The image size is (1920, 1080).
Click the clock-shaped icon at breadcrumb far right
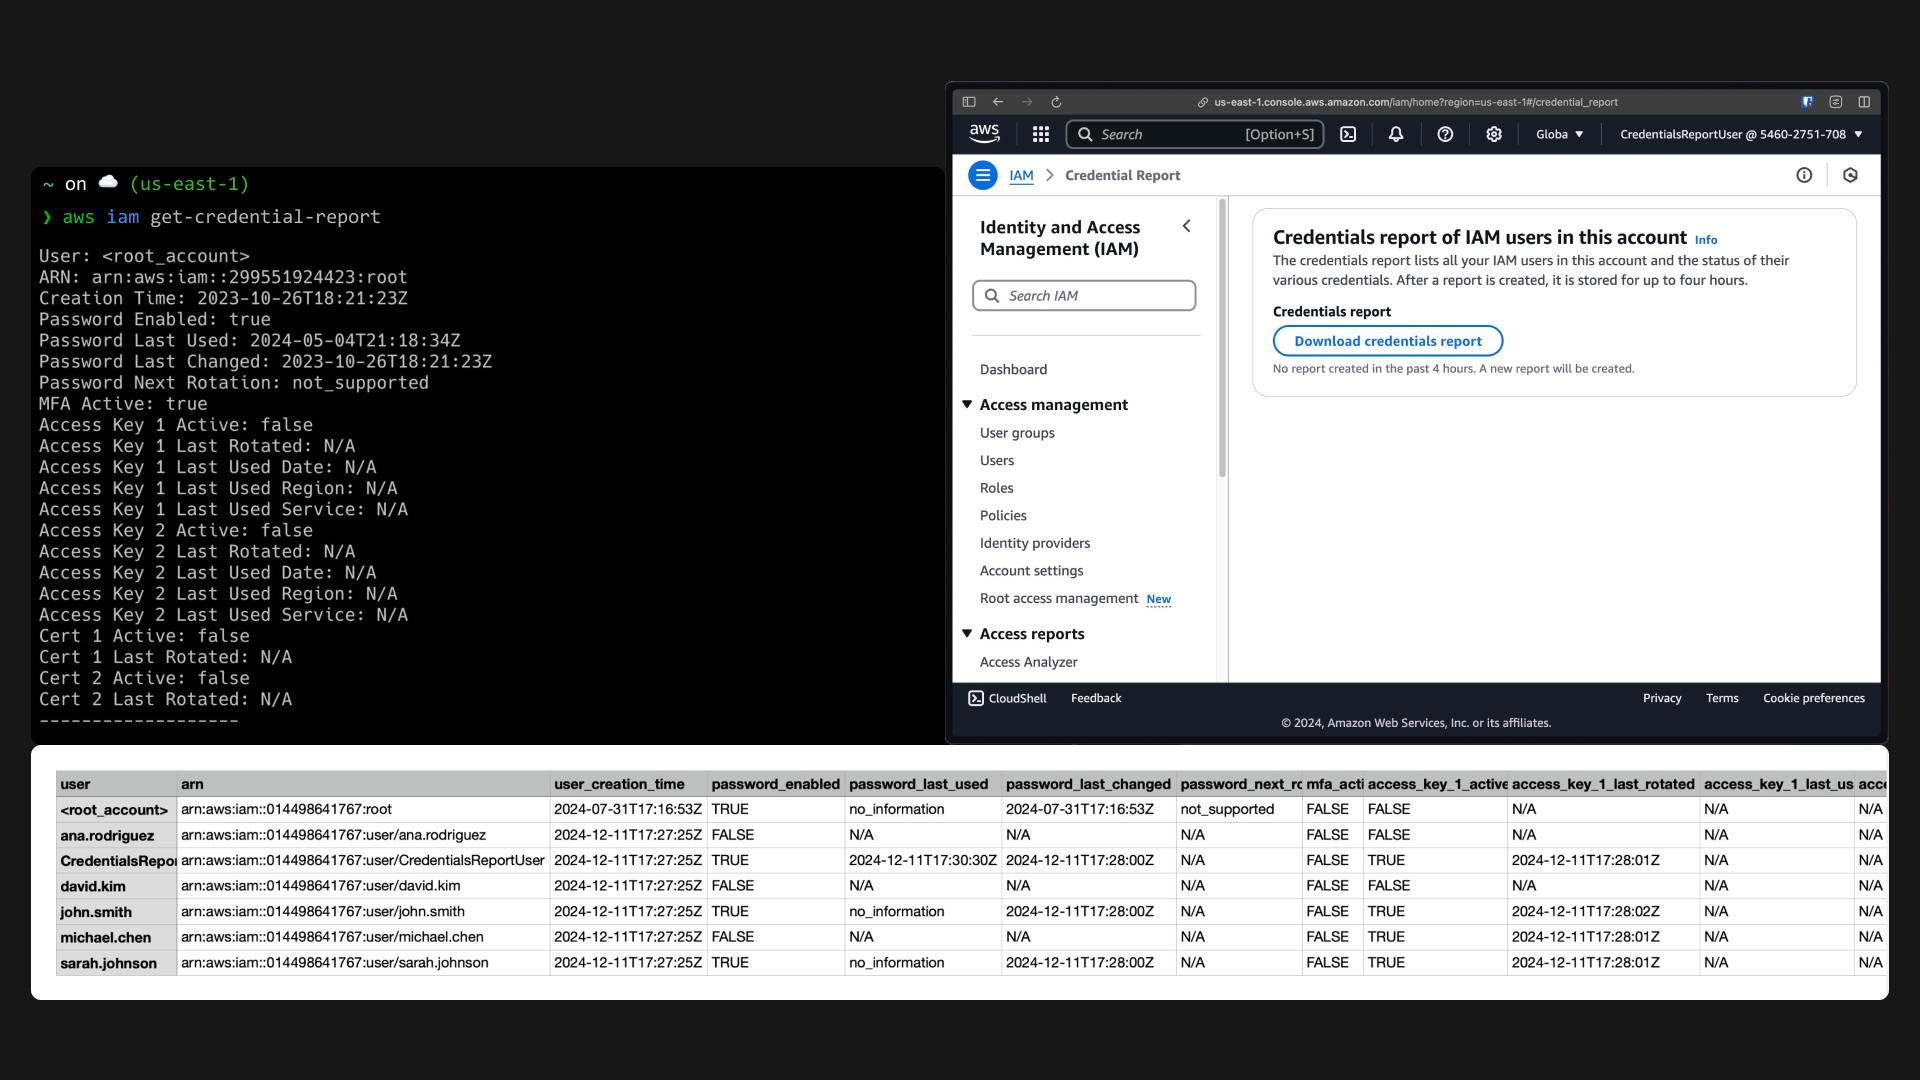point(1850,175)
